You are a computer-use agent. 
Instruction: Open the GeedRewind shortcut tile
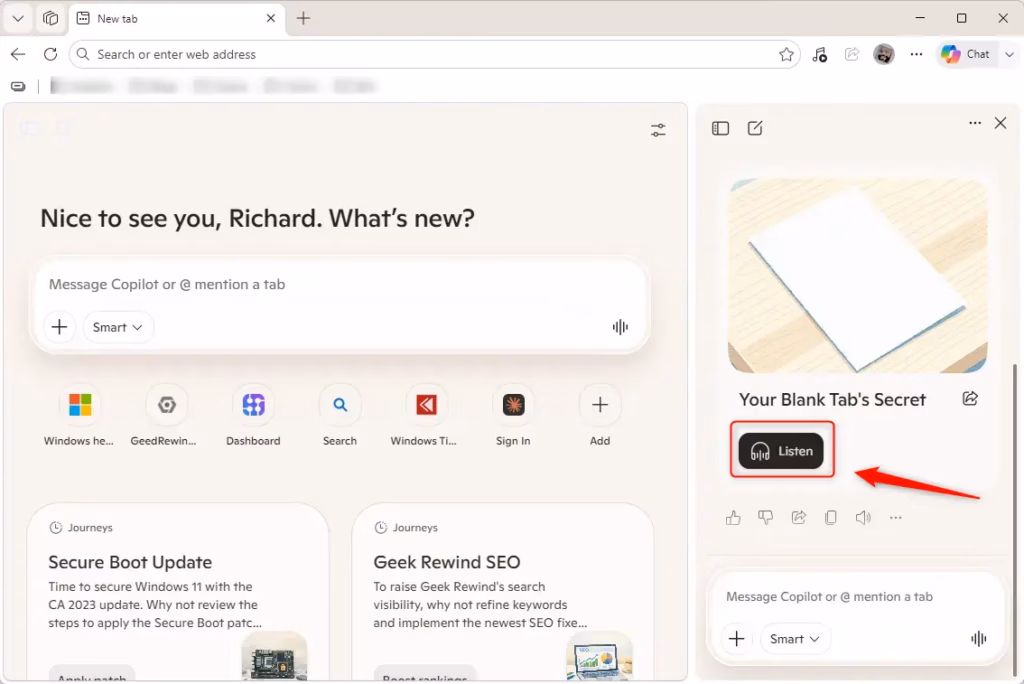tap(166, 416)
